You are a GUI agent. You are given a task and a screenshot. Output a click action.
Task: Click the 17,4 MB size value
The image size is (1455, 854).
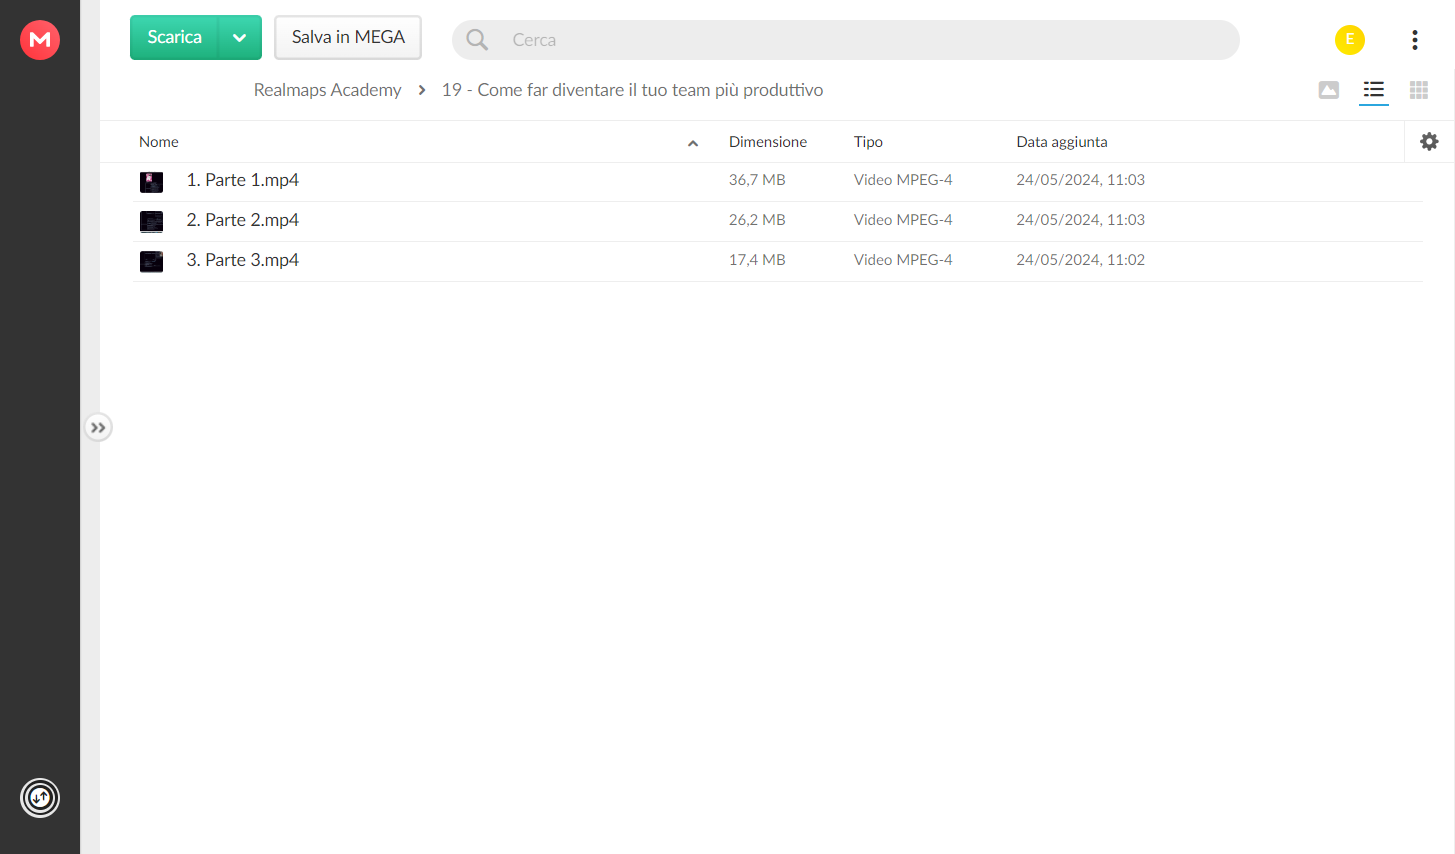tap(757, 260)
